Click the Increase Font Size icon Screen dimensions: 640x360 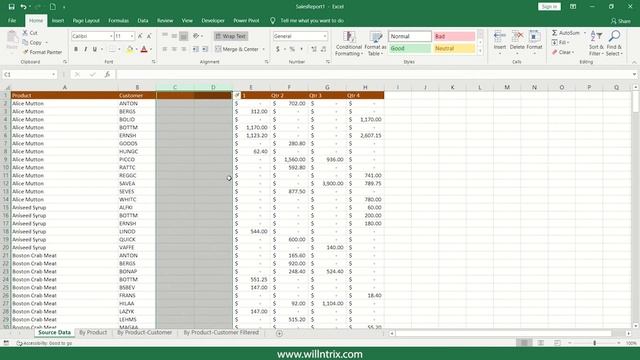[140, 36]
